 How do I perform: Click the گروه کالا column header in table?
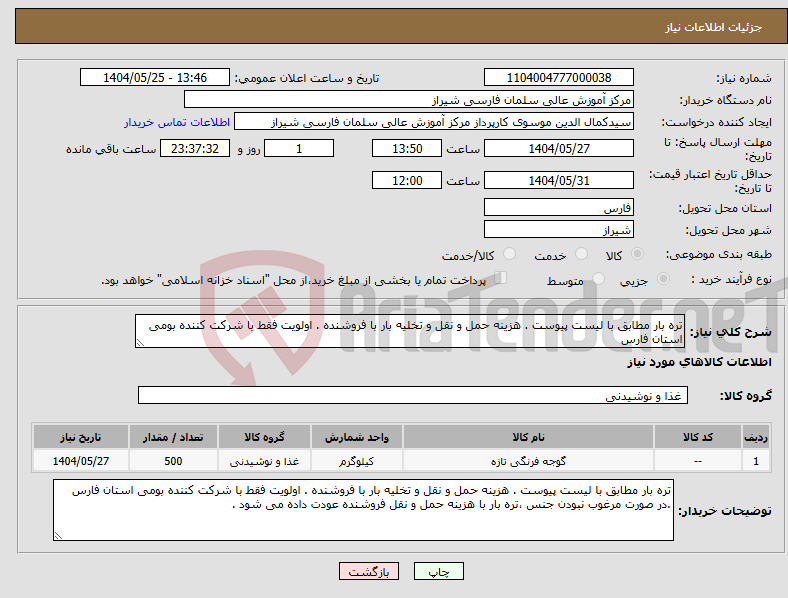[x=264, y=437]
